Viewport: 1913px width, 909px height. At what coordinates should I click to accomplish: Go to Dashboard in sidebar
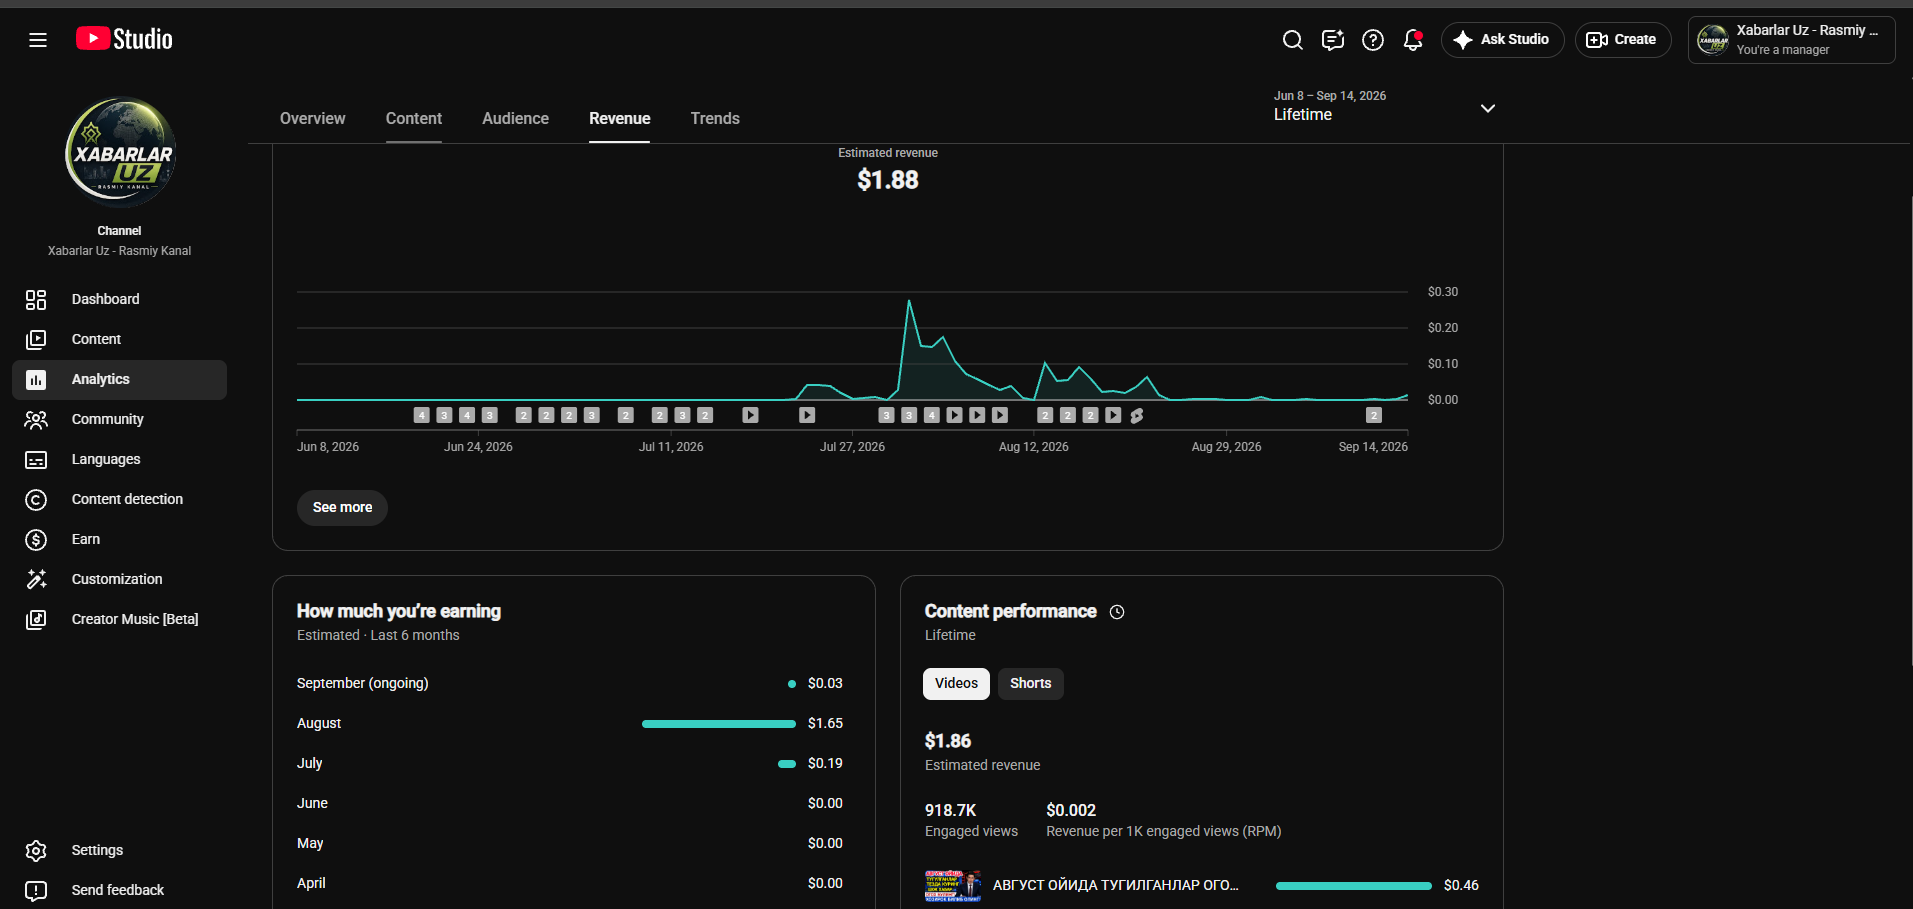point(119,299)
